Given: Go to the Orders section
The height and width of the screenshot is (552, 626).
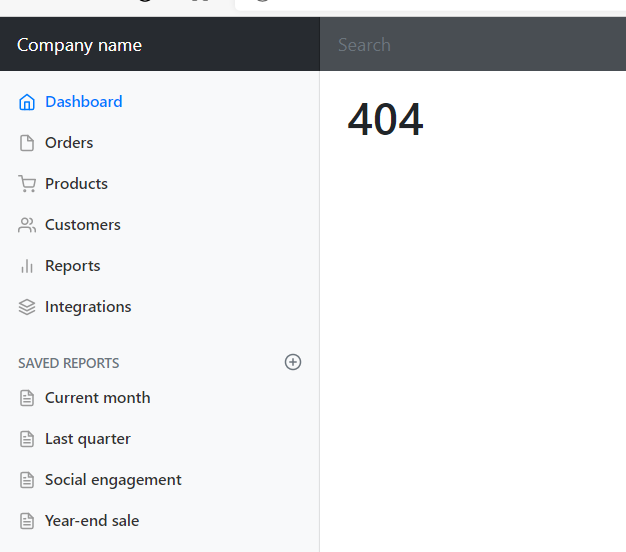Looking at the screenshot, I should 69,143.
